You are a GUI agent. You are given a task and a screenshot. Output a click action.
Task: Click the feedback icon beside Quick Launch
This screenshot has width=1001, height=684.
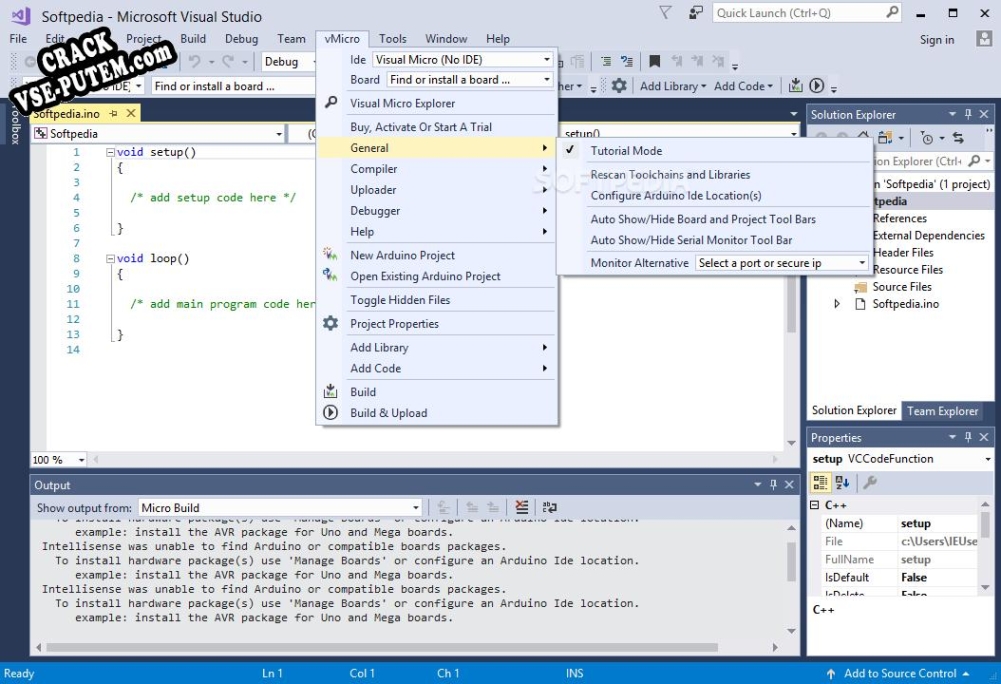point(696,13)
